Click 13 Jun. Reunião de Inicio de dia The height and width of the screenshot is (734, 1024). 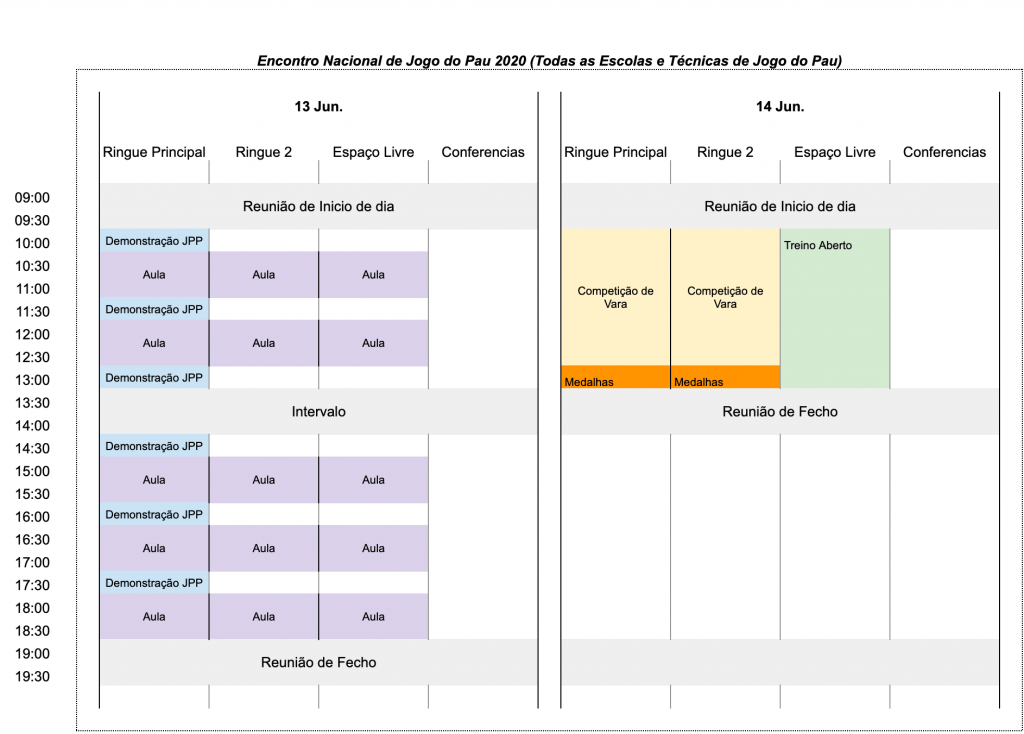coord(318,207)
